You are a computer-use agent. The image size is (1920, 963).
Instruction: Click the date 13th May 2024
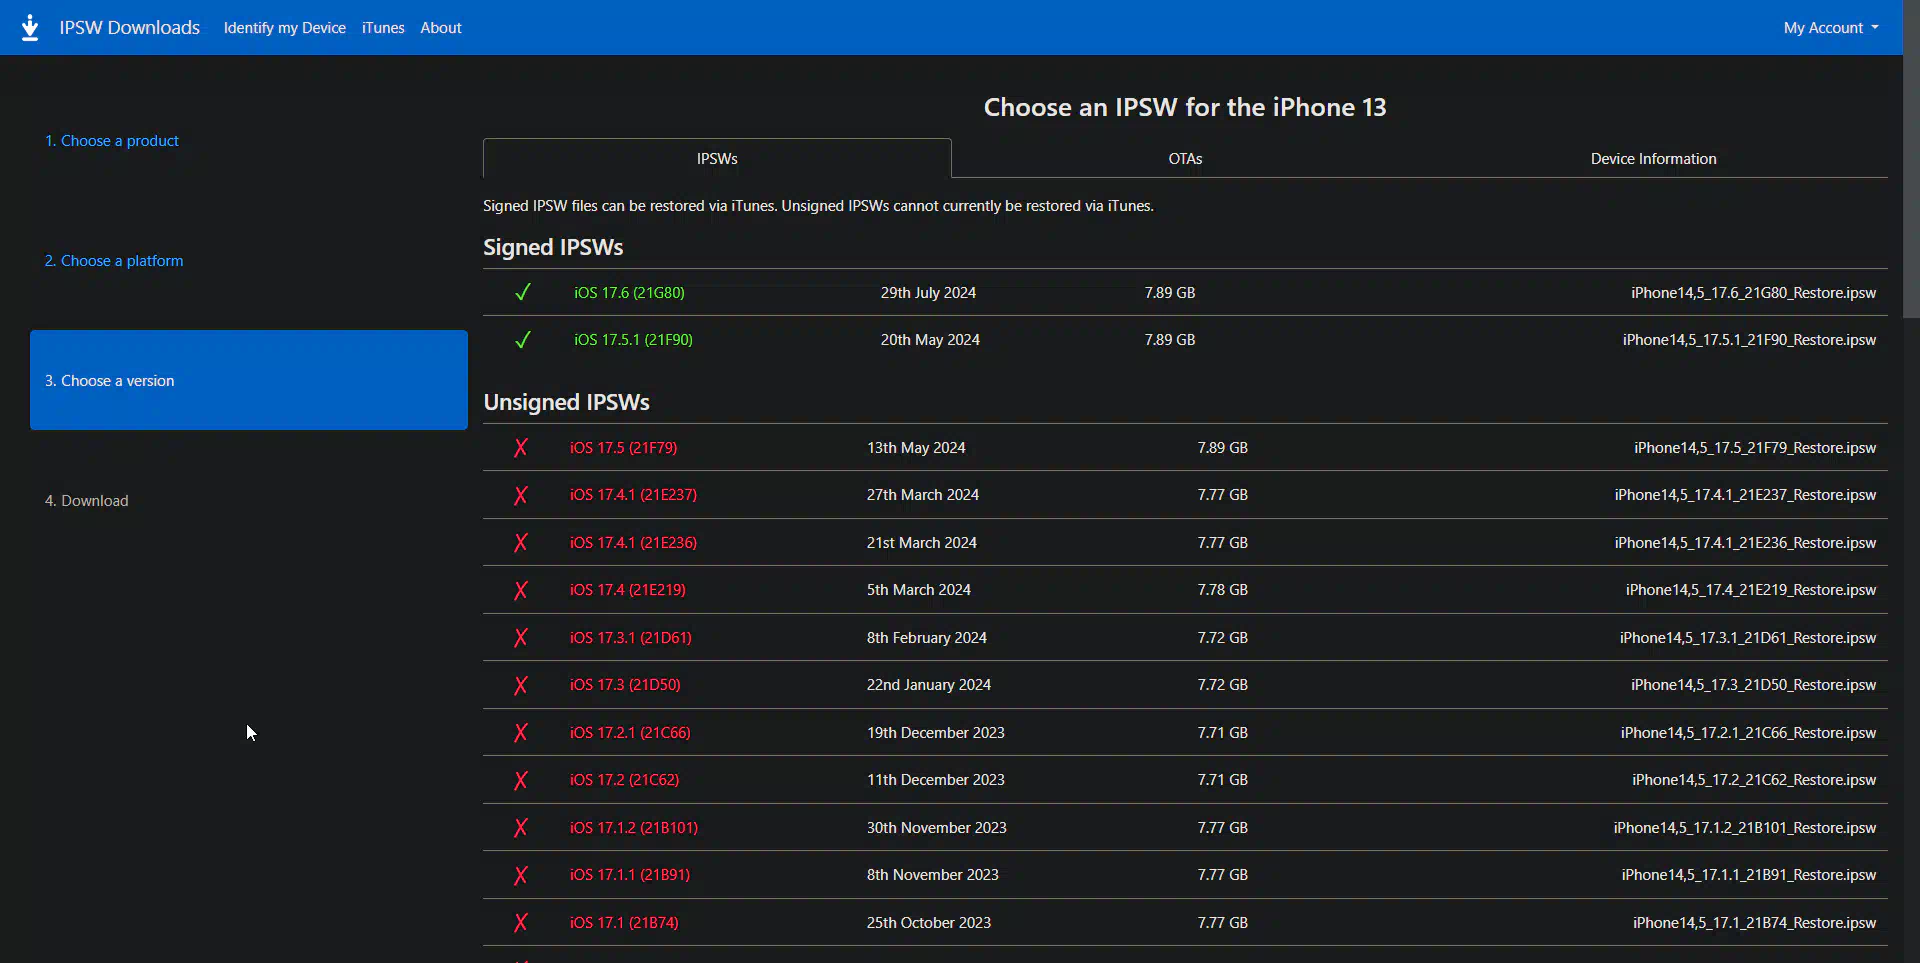coord(916,448)
